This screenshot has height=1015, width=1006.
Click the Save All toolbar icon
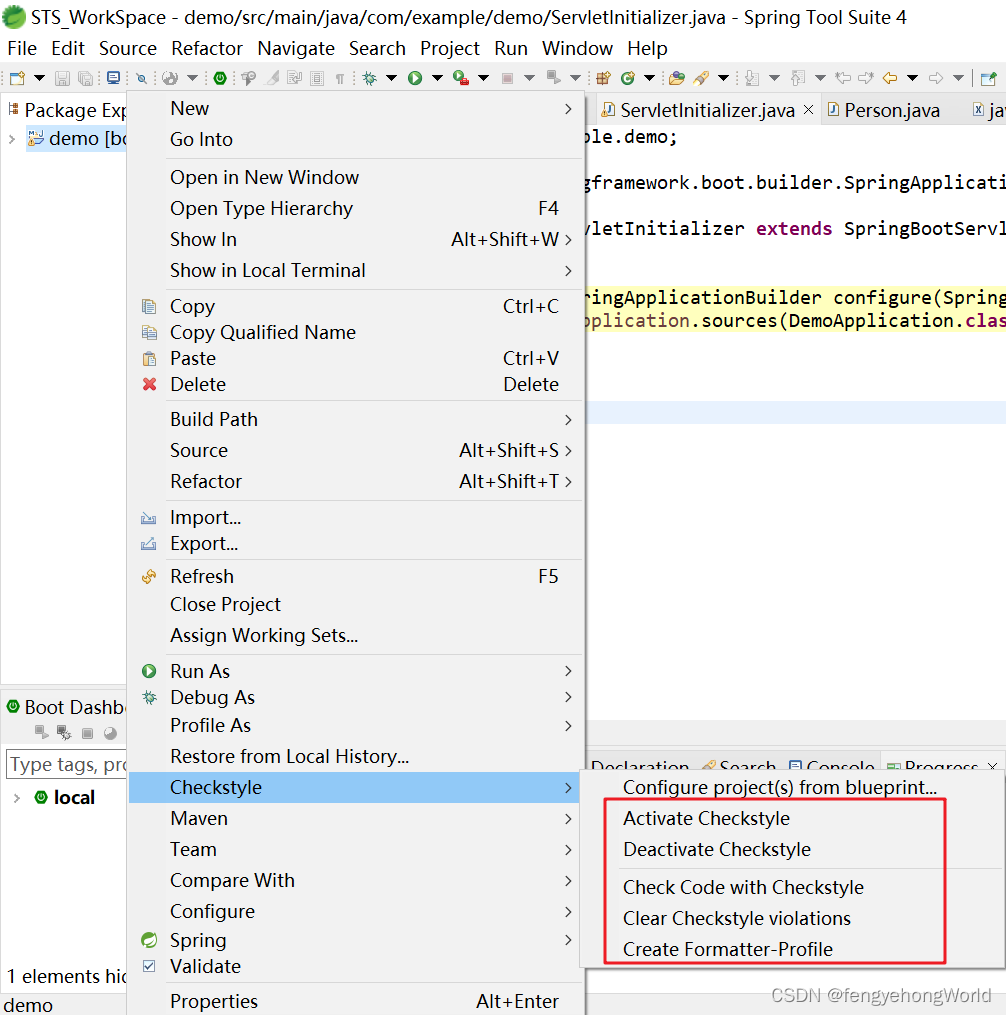[85, 78]
